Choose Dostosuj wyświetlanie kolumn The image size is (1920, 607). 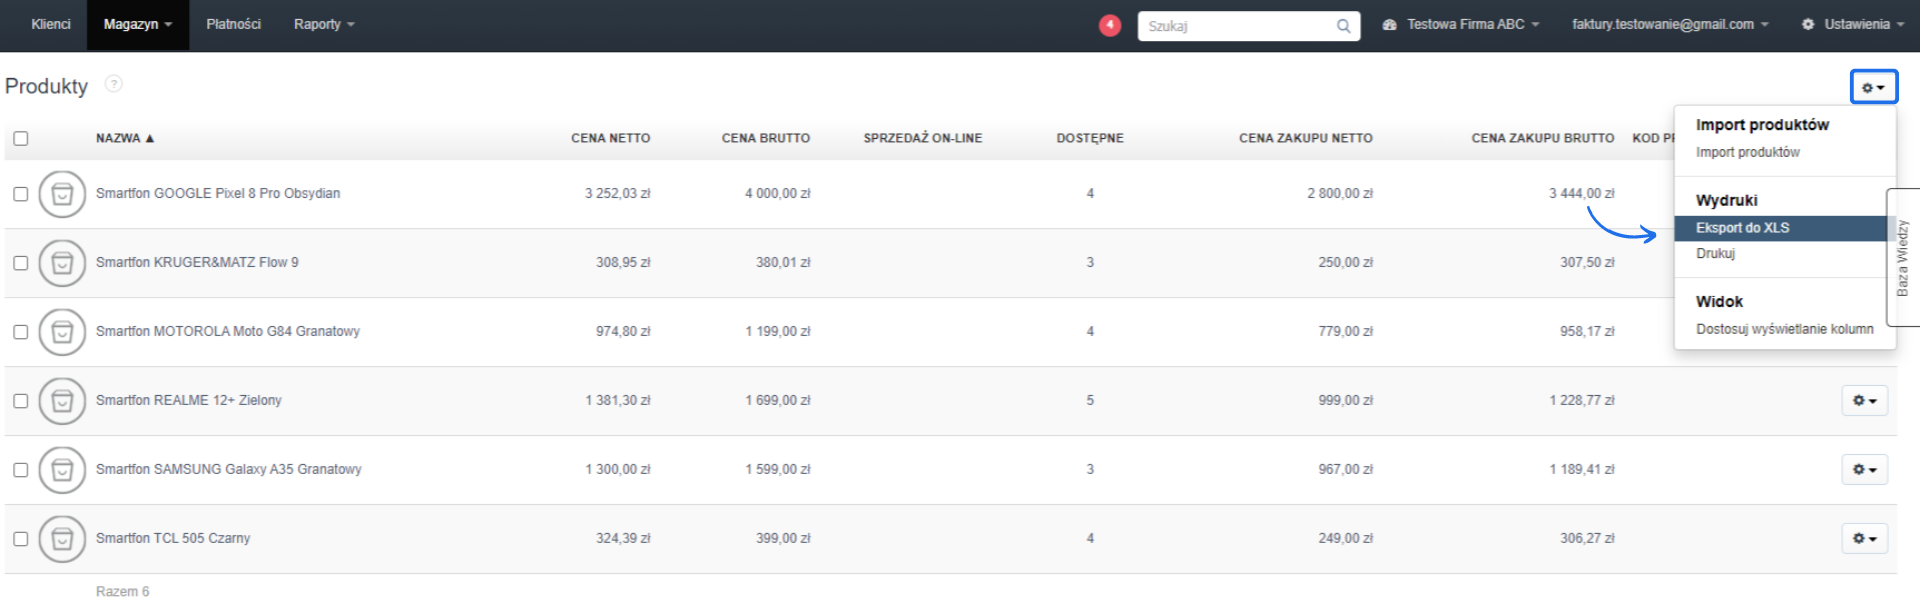pyautogui.click(x=1785, y=329)
